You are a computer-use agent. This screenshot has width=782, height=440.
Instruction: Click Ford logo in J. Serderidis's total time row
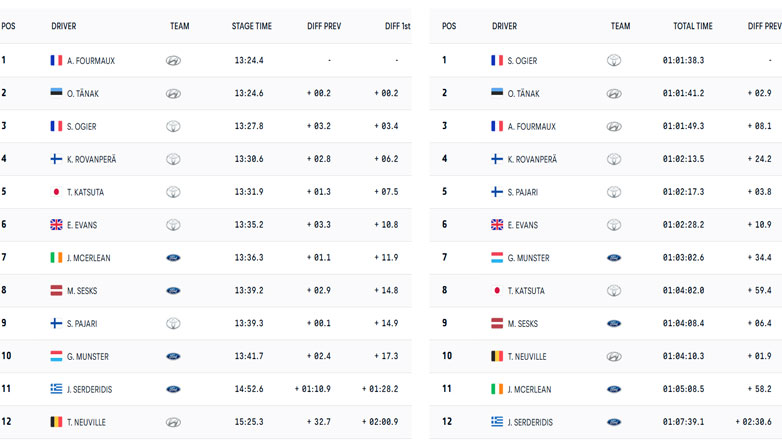614,422
